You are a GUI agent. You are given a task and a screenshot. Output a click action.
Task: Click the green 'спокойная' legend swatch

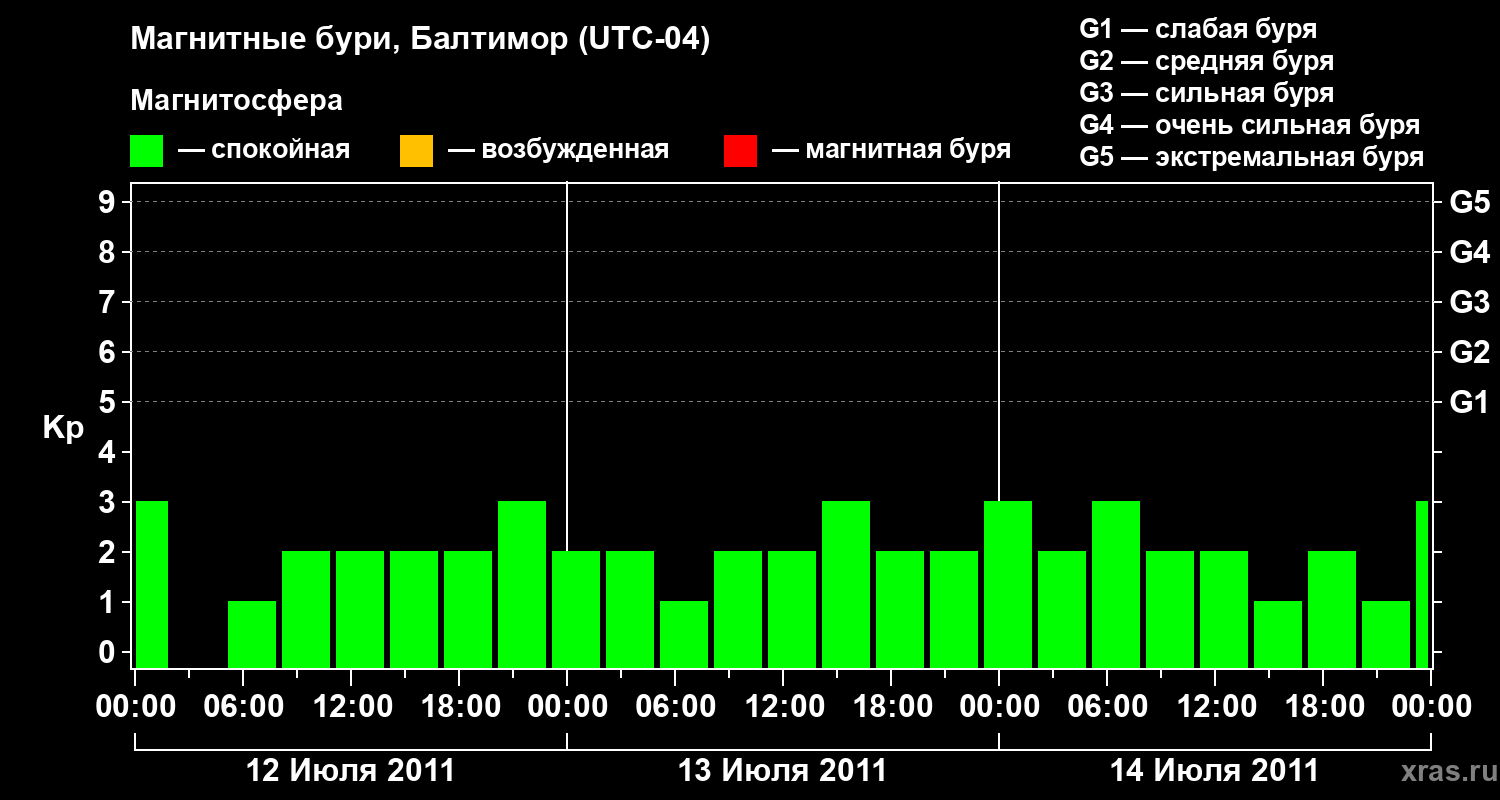pyautogui.click(x=147, y=151)
